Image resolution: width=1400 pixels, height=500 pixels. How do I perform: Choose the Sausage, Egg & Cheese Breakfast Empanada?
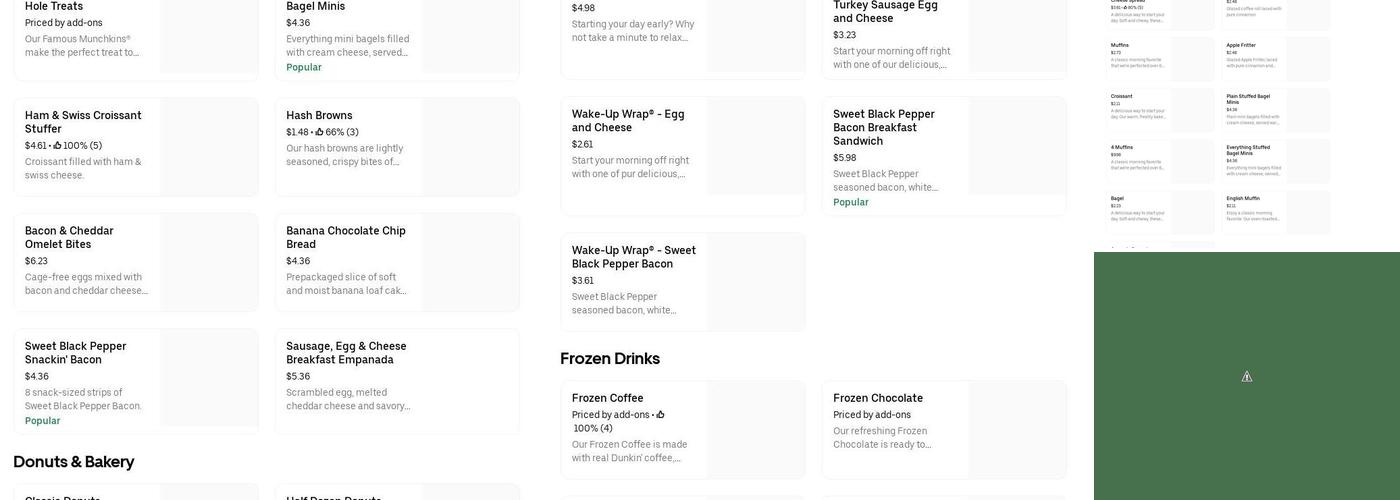[346, 353]
